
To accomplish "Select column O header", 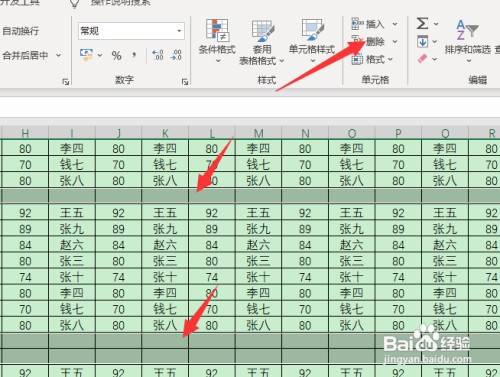I will pos(352,133).
